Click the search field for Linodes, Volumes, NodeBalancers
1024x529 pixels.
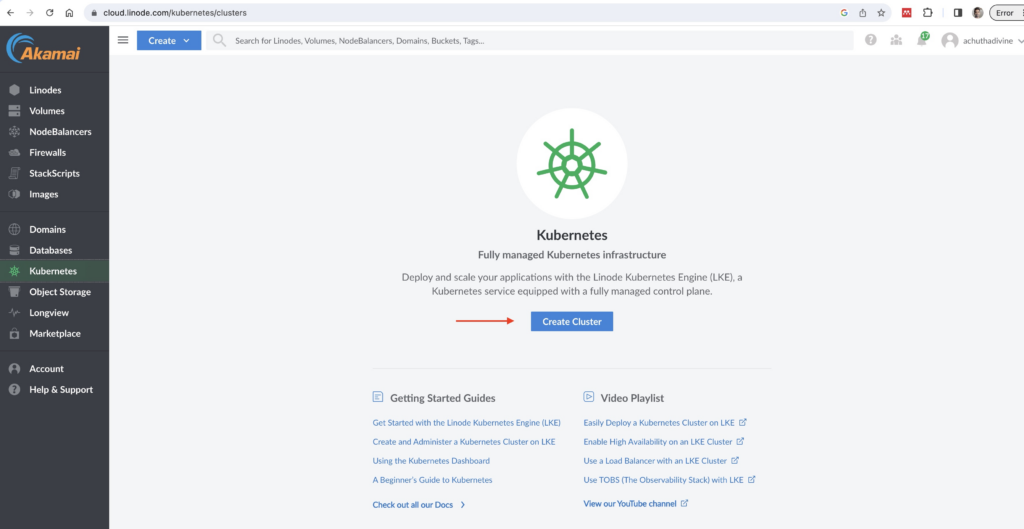tap(530, 40)
